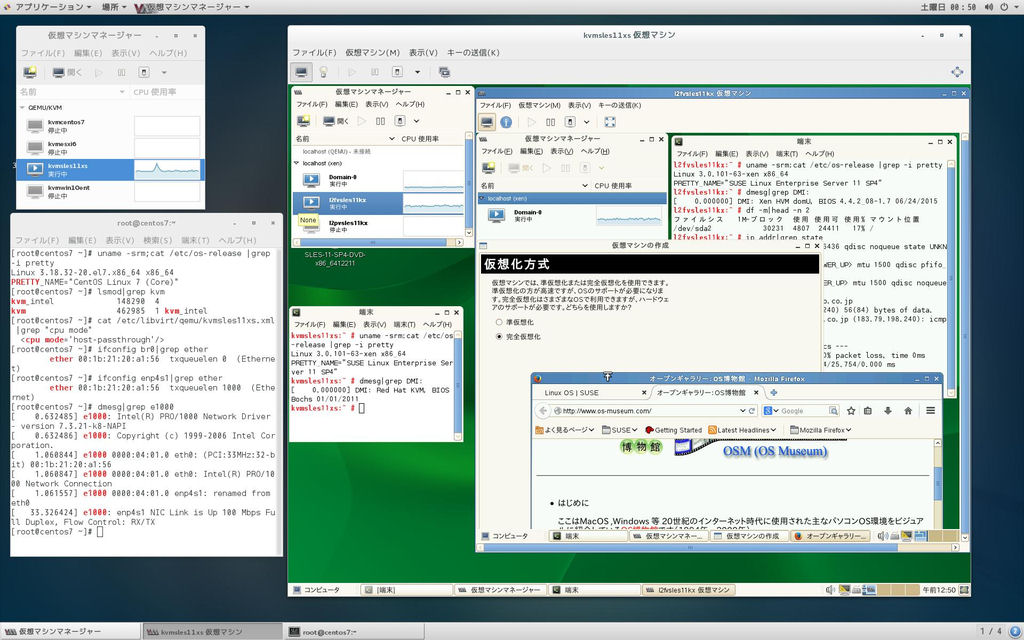The width and height of the screenshot is (1024, 640).
Task: Open new tab in Firefox
Action: 774,392
